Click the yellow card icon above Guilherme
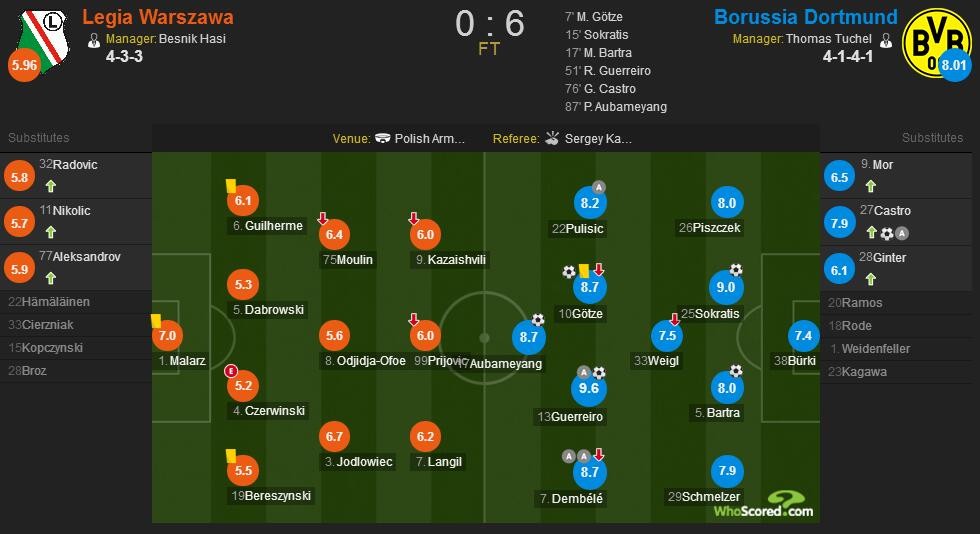 (231, 186)
